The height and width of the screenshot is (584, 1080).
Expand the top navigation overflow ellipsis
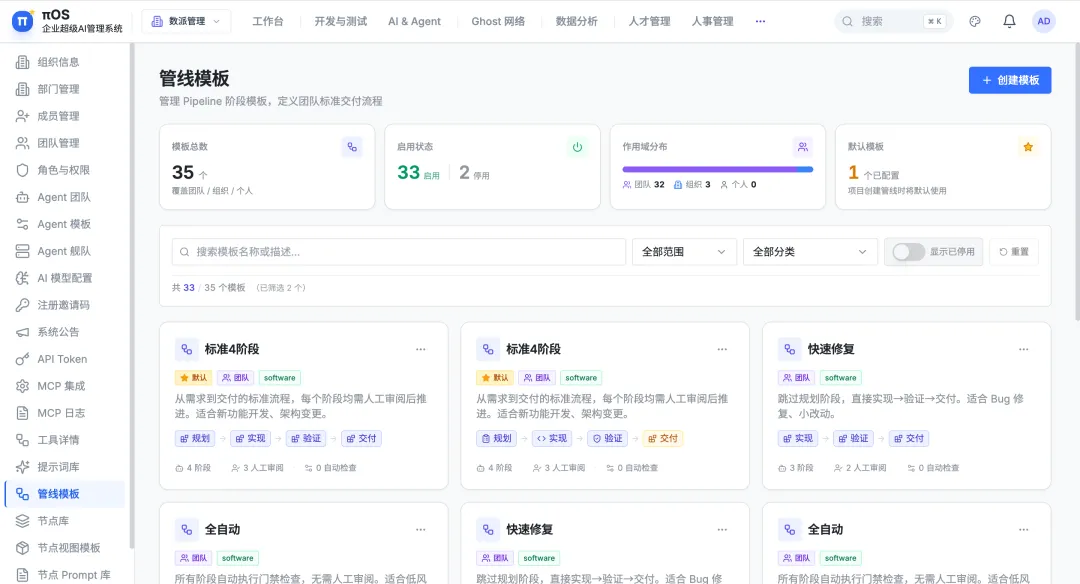point(760,21)
